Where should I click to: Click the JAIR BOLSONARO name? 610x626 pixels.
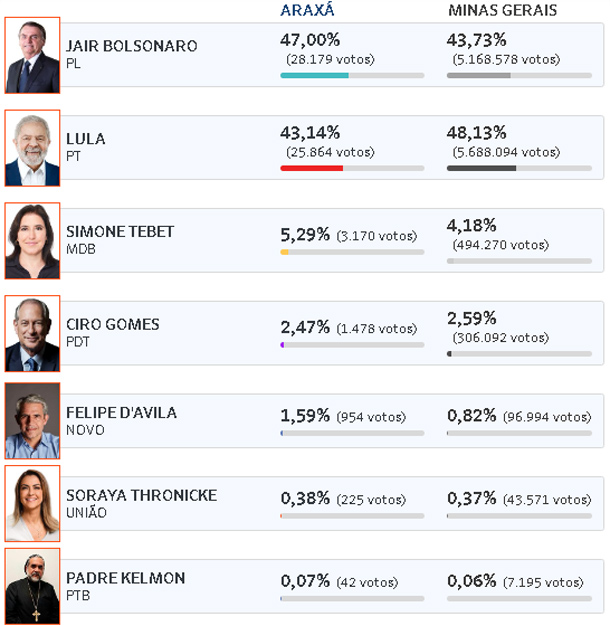[131, 46]
